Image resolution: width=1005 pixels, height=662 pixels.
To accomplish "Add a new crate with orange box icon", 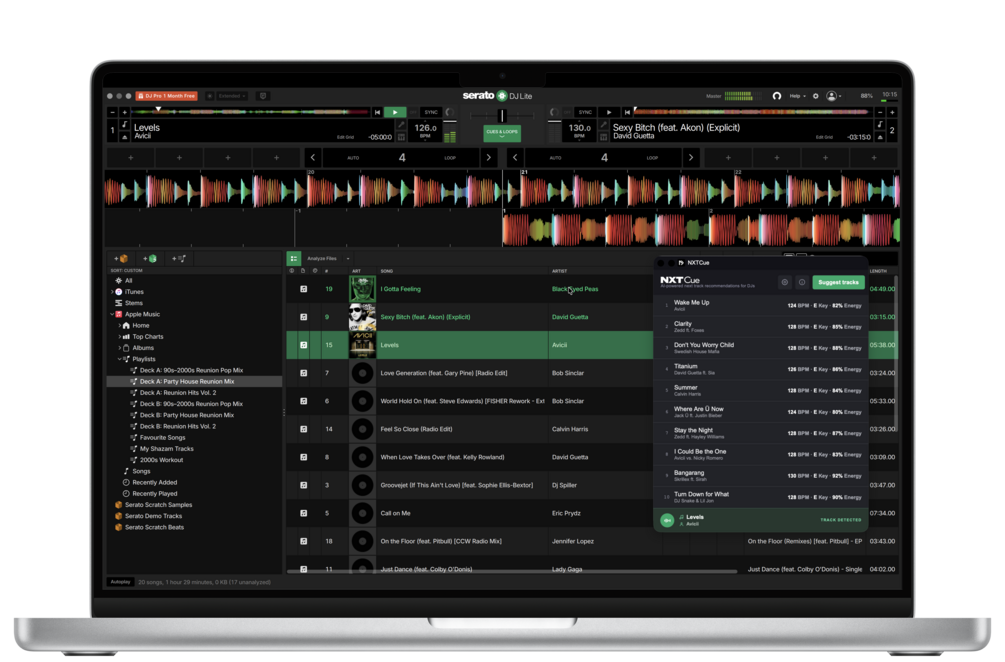I will click(x=120, y=259).
